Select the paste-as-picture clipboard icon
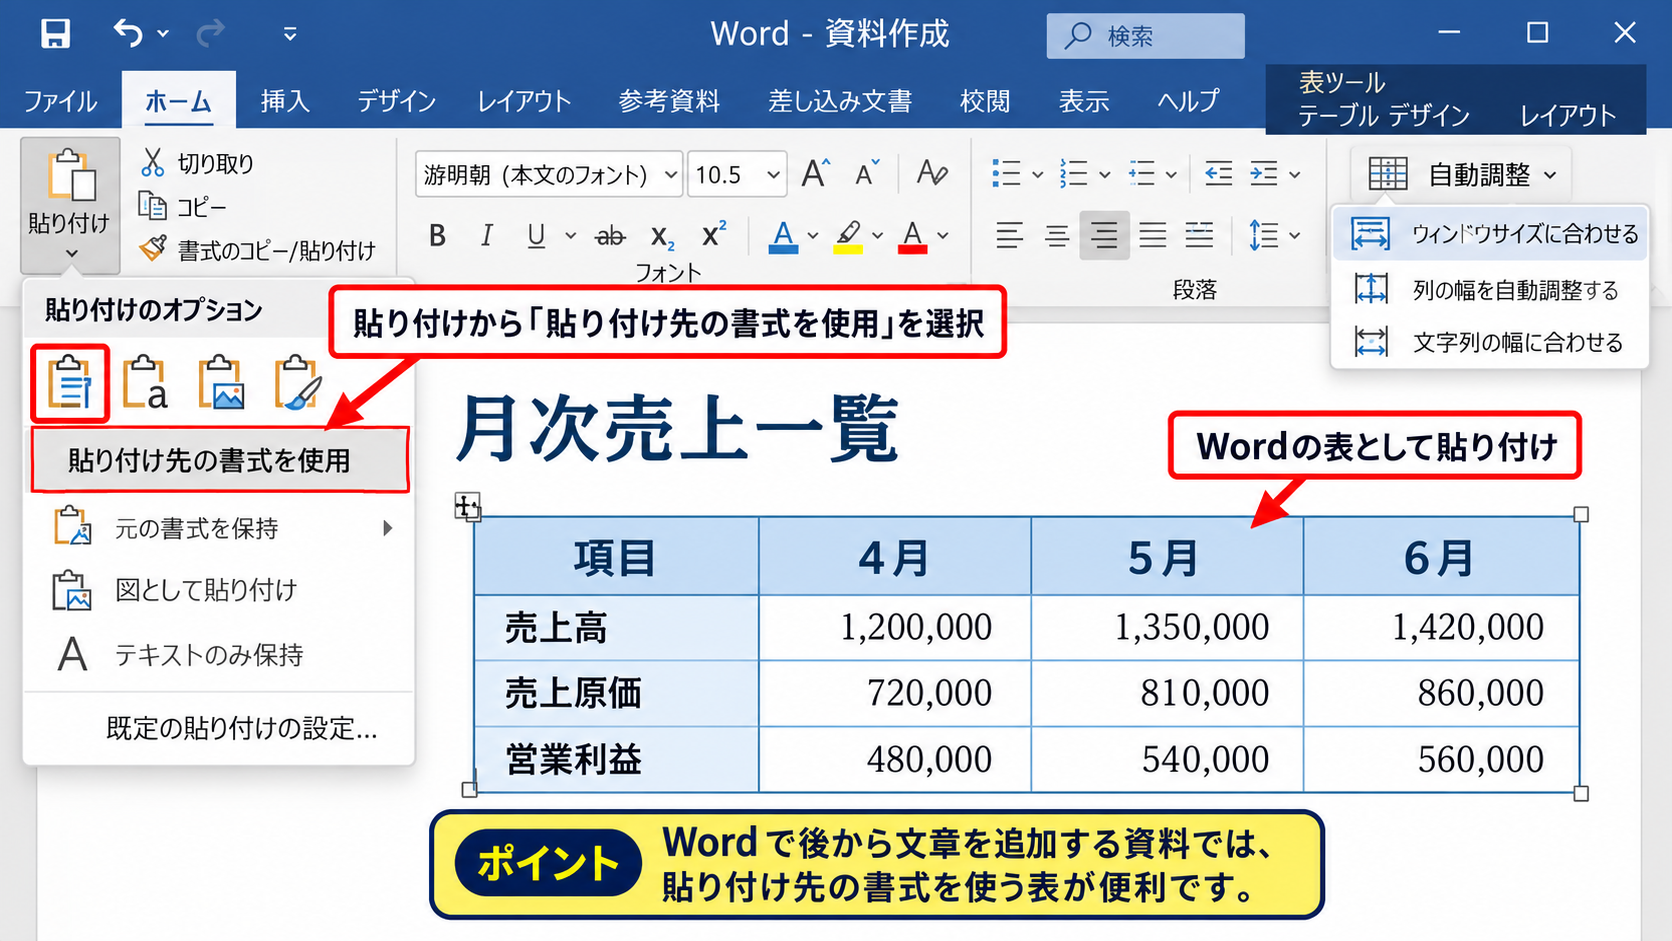The width and height of the screenshot is (1672, 941). click(x=221, y=383)
